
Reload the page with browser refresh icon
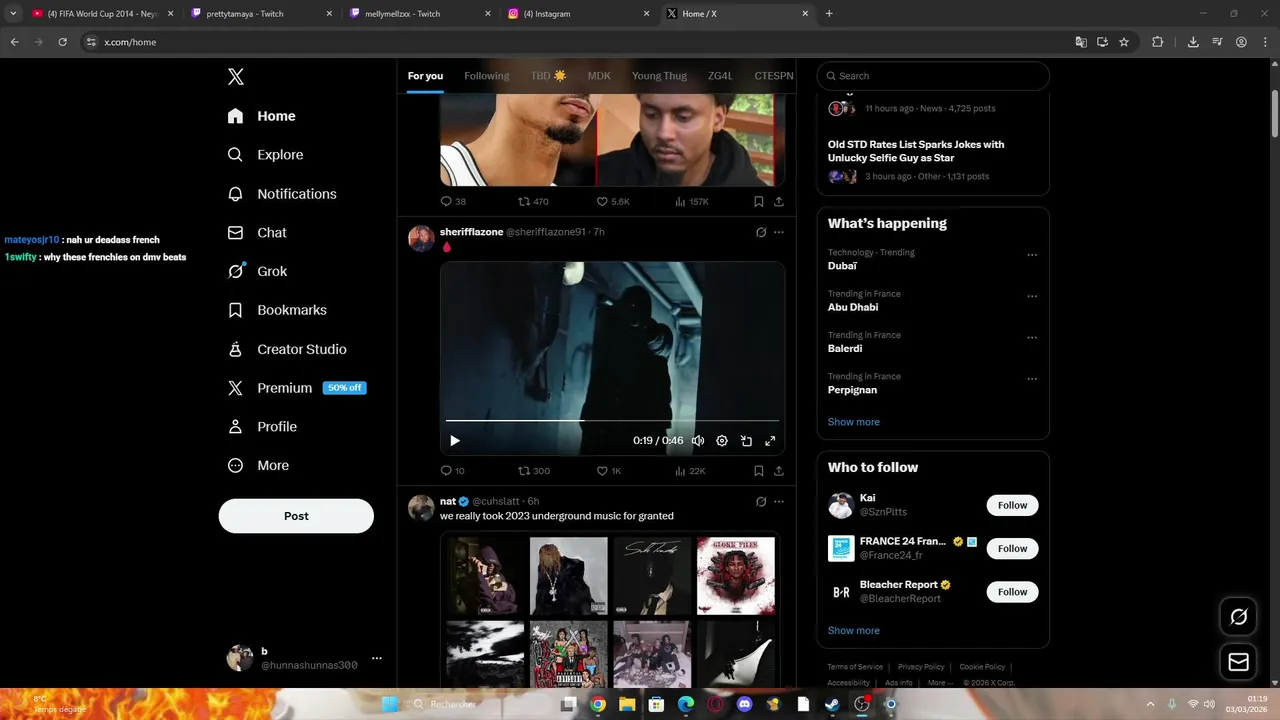62,42
